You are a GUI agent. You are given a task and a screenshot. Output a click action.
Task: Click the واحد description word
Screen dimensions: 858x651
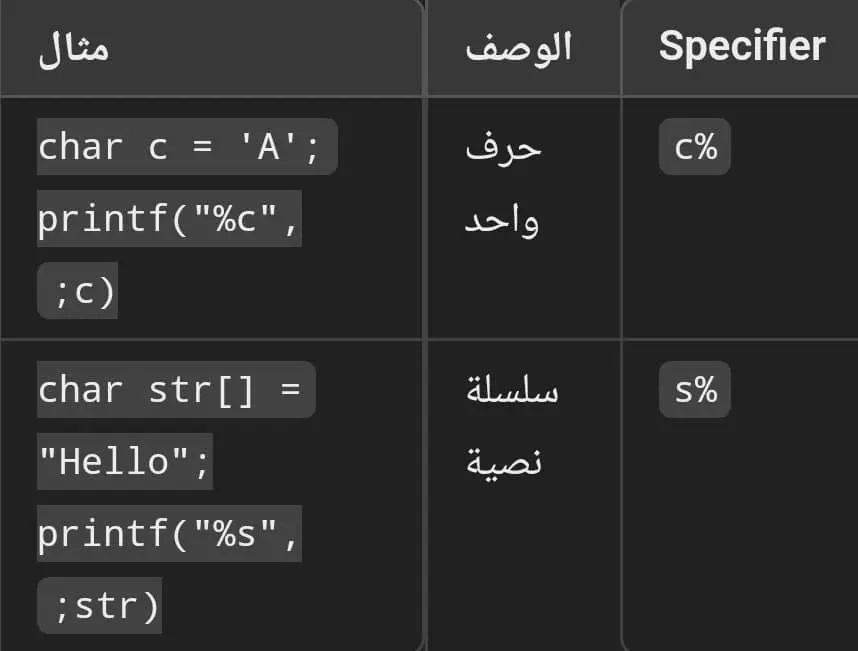pyautogui.click(x=502, y=220)
